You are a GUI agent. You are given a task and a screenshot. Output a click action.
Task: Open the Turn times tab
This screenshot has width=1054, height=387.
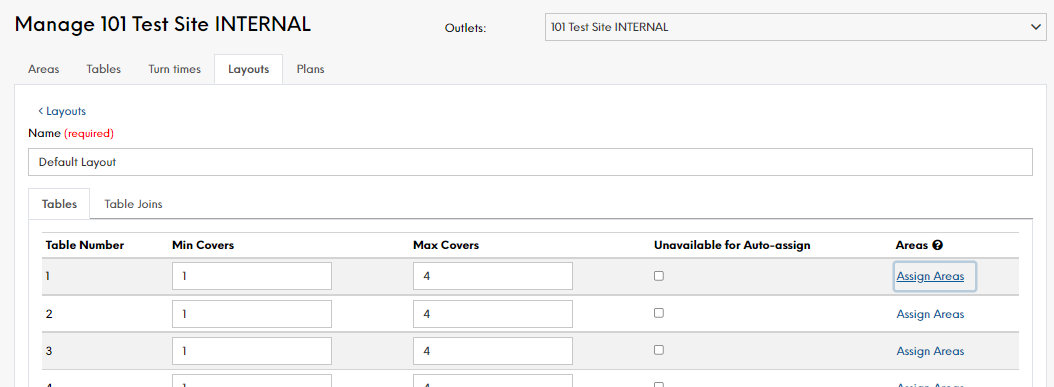(174, 69)
